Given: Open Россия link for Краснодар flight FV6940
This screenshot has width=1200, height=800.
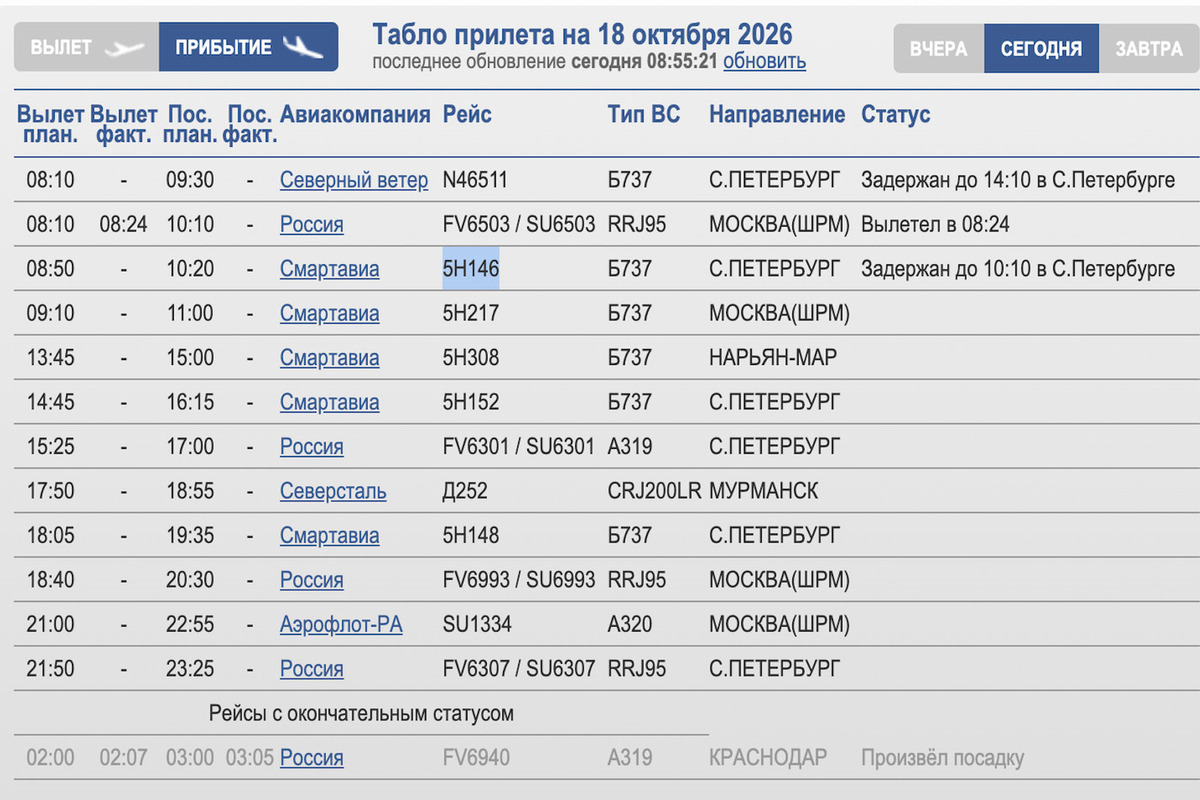Looking at the screenshot, I should [312, 758].
